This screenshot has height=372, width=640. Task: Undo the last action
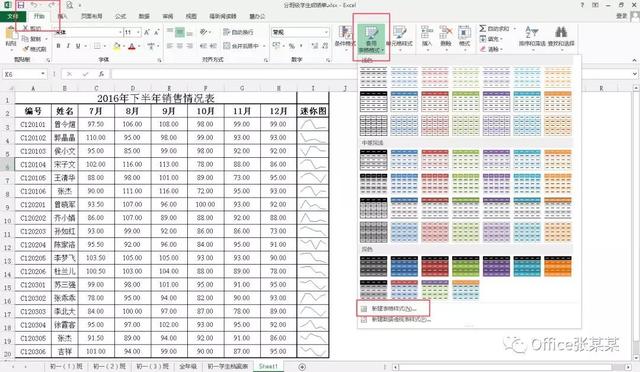click(34, 5)
